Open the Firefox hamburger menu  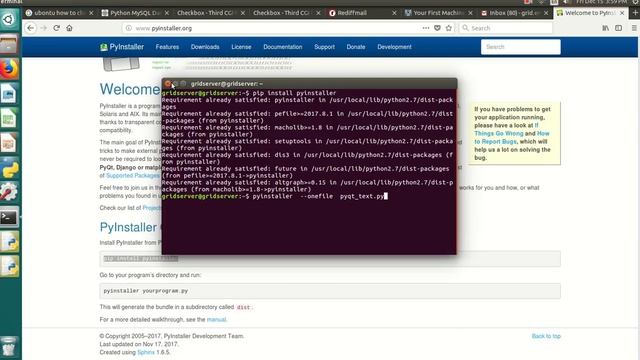[634, 28]
